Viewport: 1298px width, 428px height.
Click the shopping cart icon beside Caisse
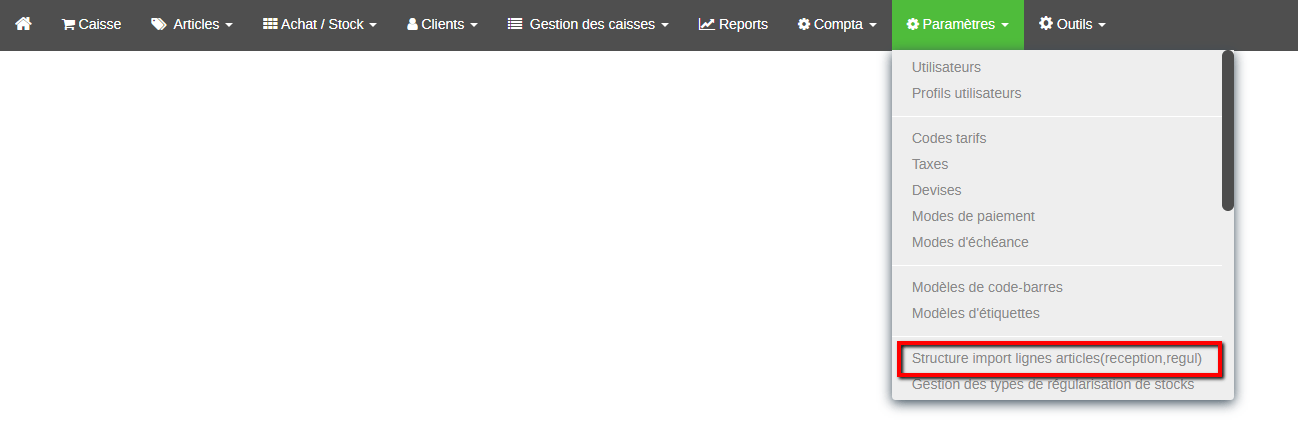[69, 24]
